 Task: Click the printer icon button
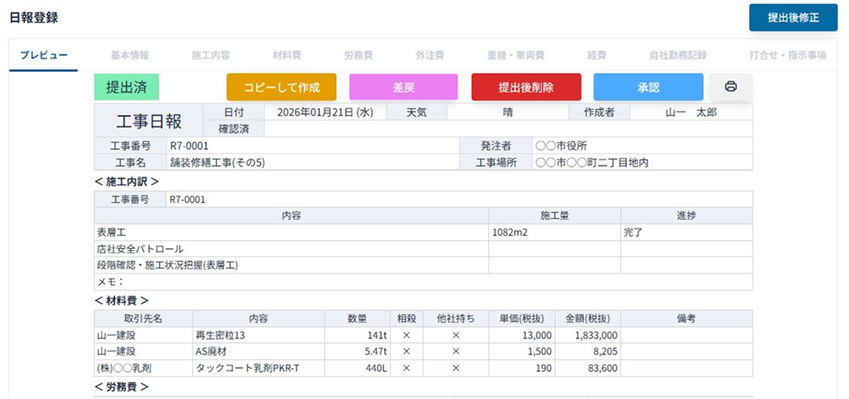click(731, 87)
